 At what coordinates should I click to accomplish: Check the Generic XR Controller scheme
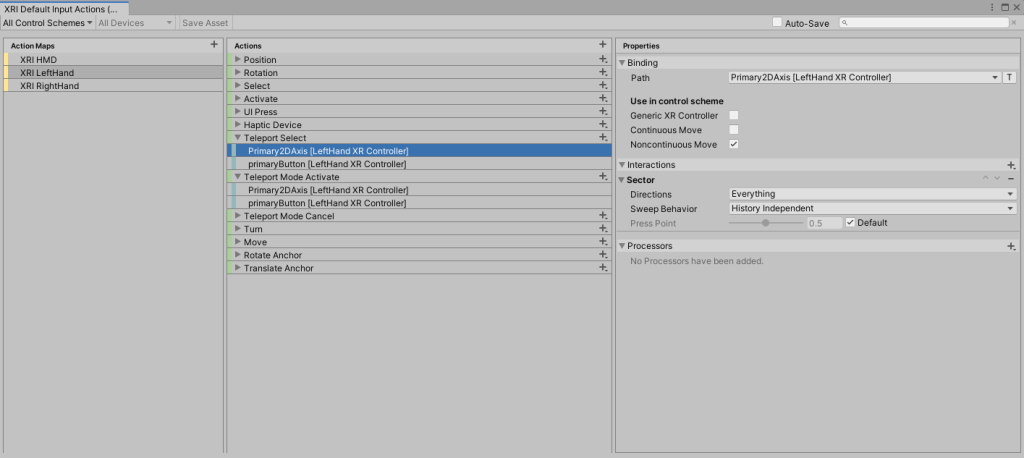click(x=734, y=116)
